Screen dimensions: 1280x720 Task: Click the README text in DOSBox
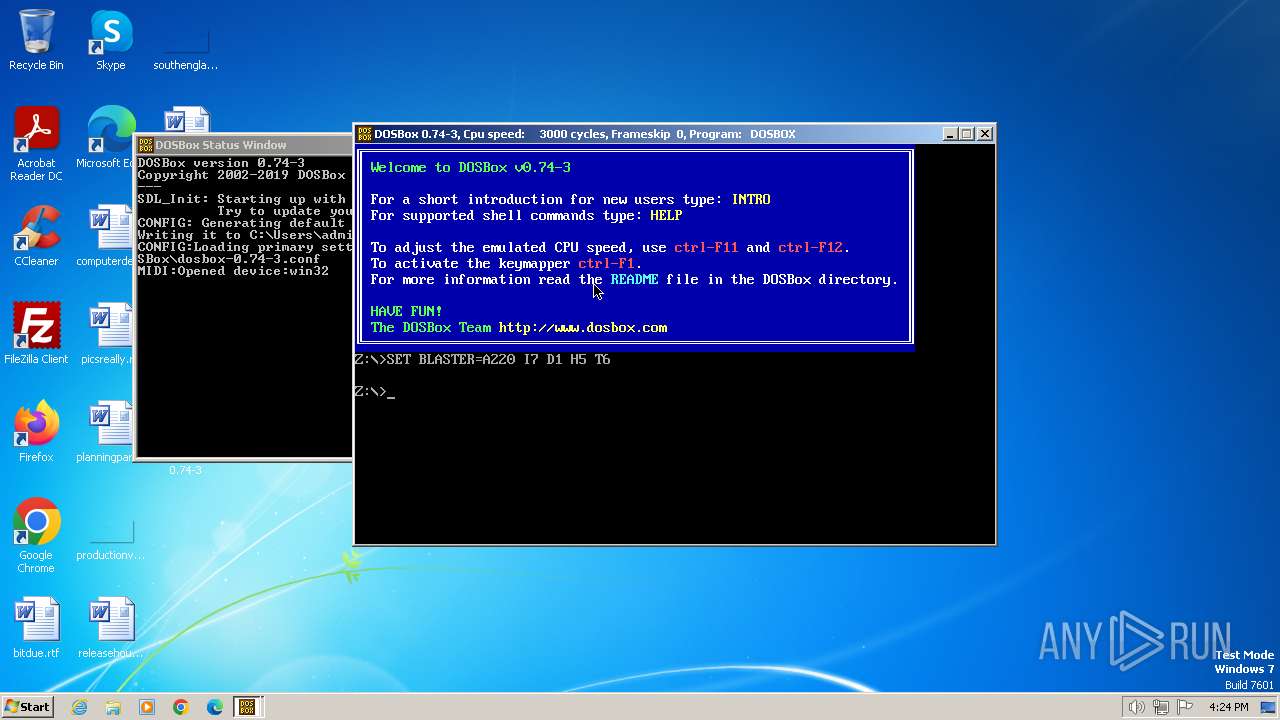coord(635,279)
